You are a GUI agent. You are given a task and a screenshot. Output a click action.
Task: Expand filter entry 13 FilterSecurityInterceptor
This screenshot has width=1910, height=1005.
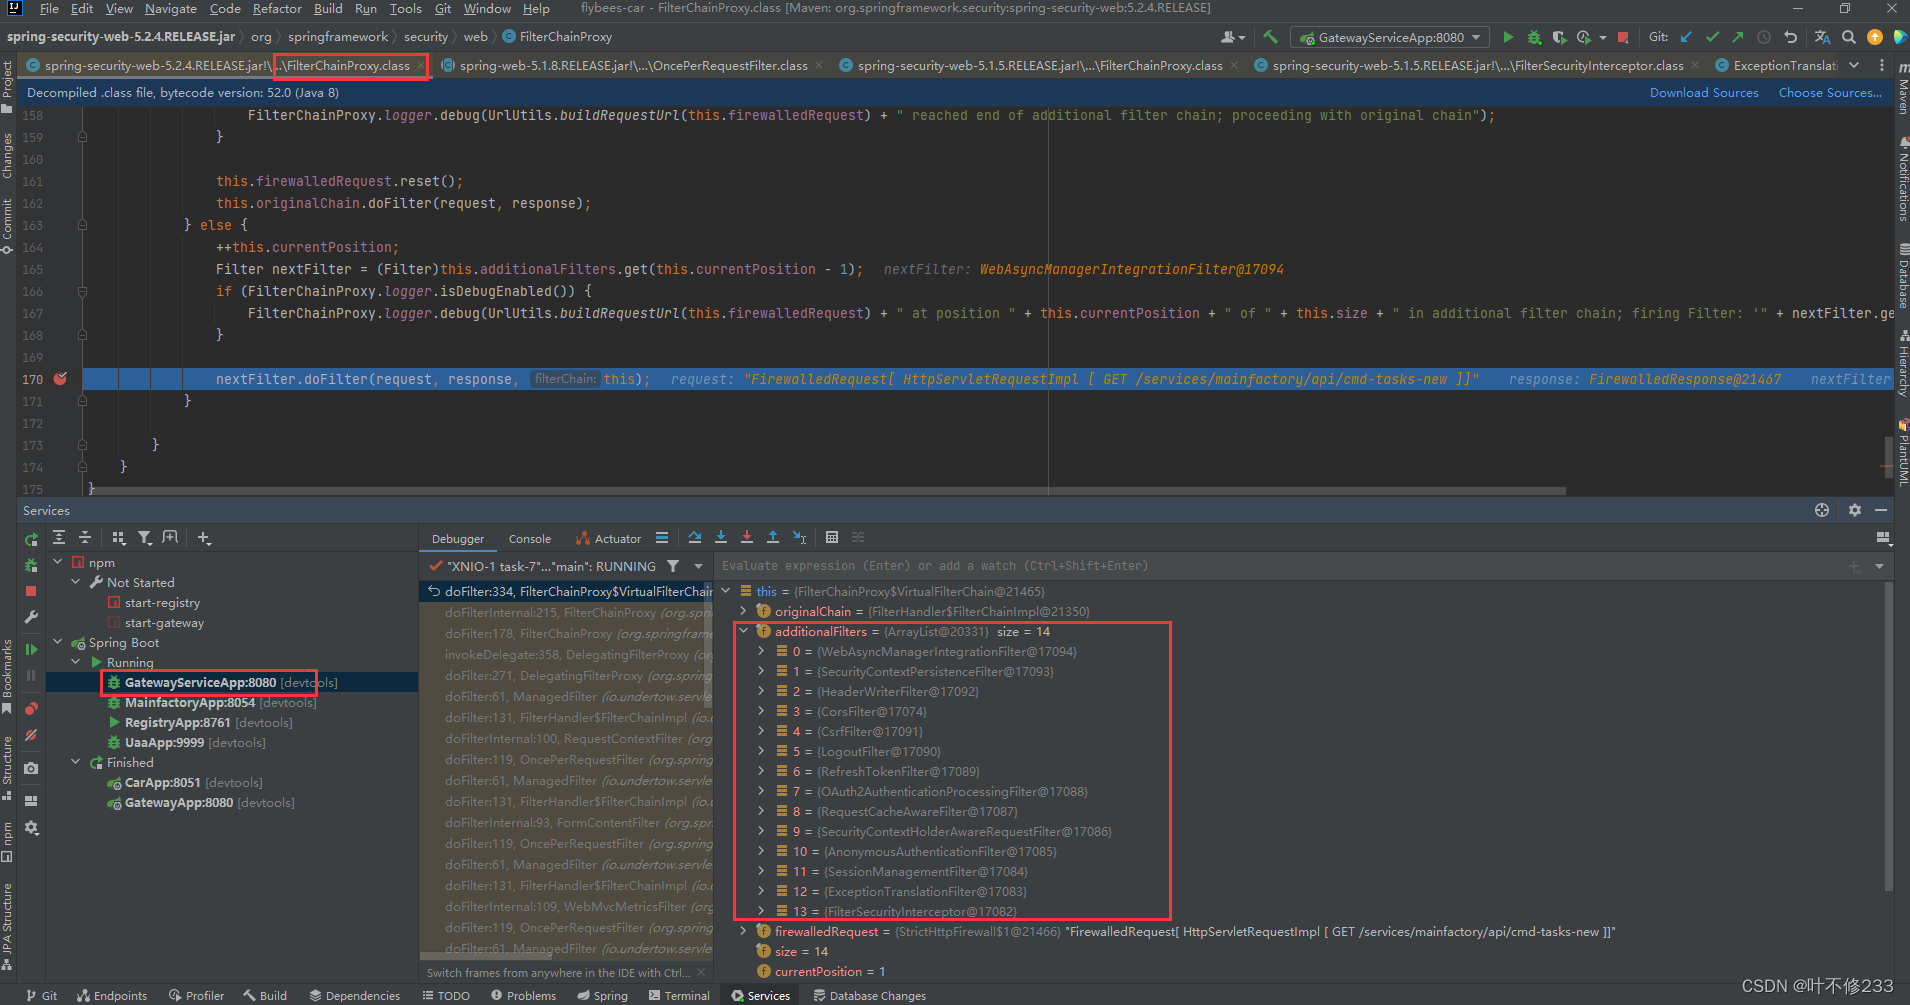[761, 911]
